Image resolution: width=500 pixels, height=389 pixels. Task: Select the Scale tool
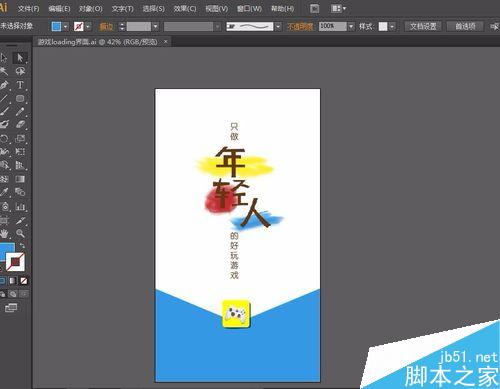tap(20, 138)
